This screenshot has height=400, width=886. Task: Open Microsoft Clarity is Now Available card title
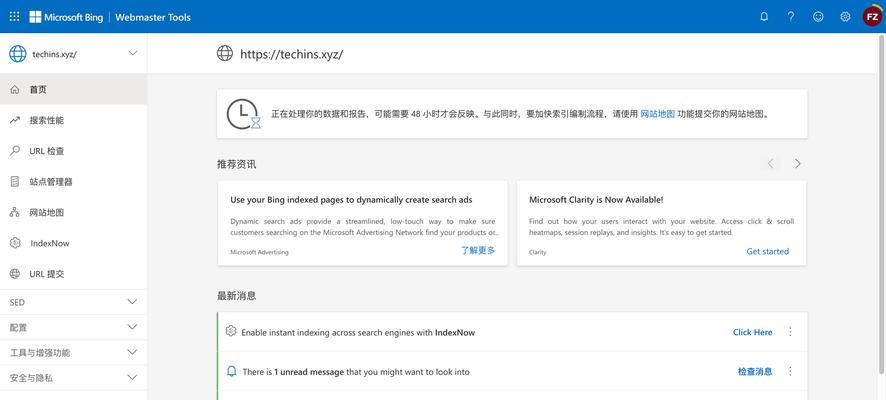[596, 199]
